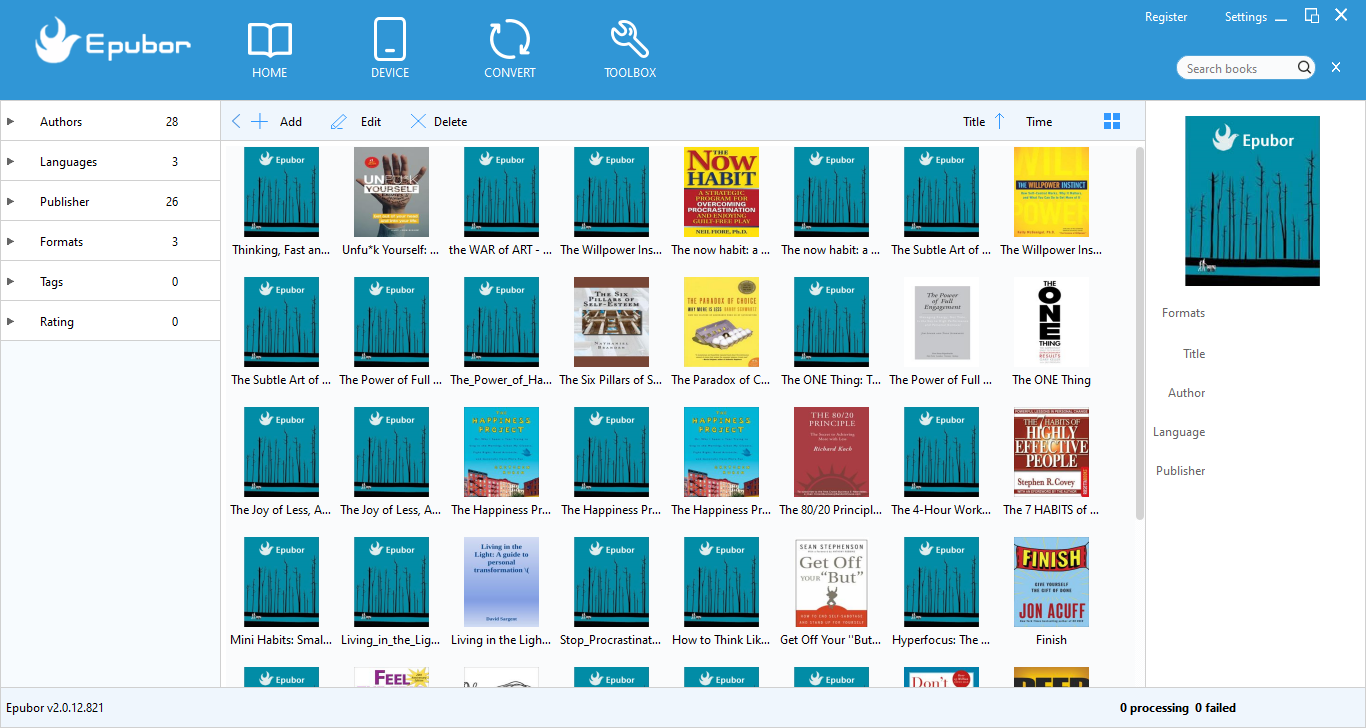The image size is (1366, 728).
Task: Click the X Delete icon
Action: tap(418, 122)
